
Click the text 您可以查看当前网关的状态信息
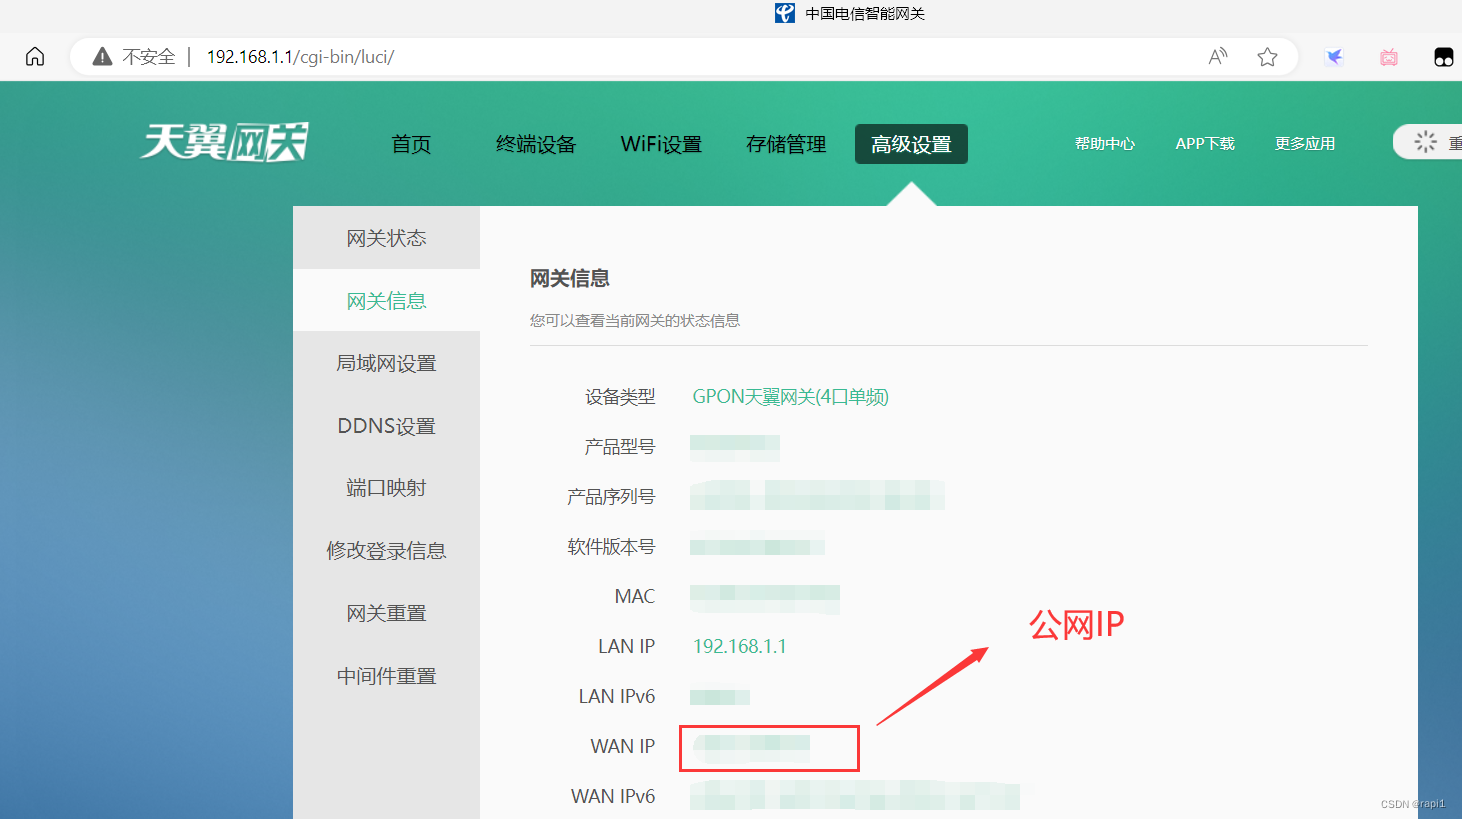click(635, 321)
